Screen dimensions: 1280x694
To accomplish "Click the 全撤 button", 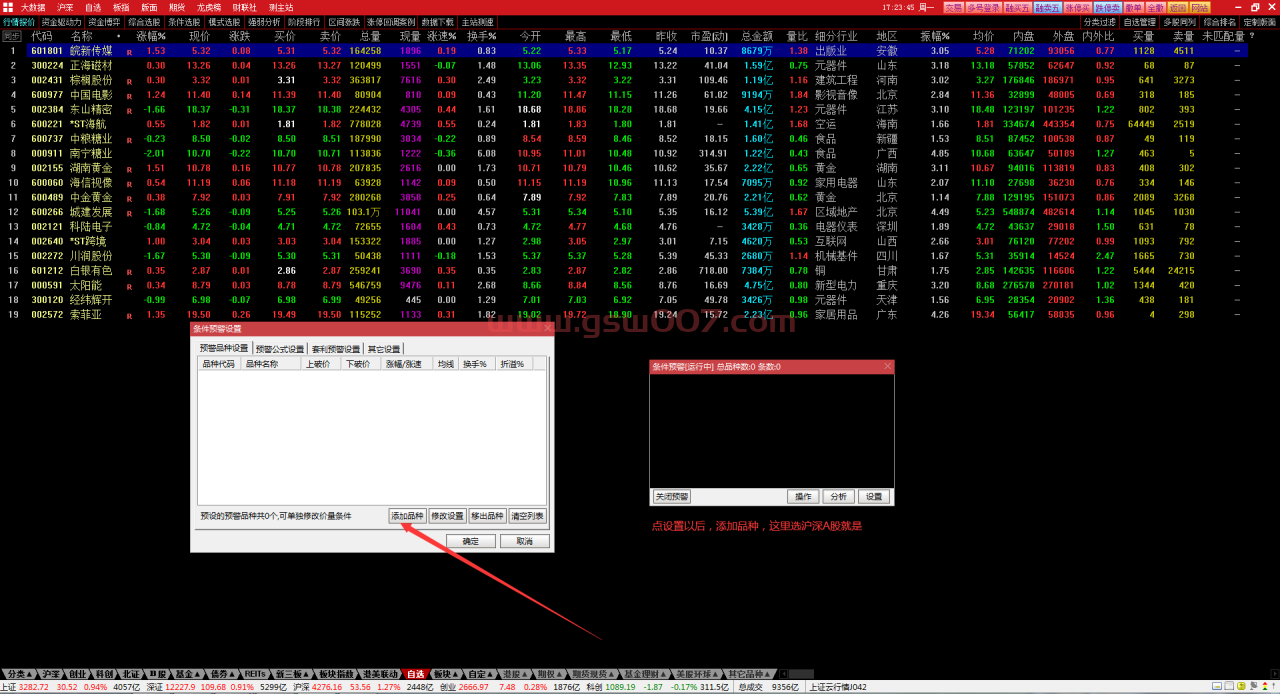I will (1156, 7).
